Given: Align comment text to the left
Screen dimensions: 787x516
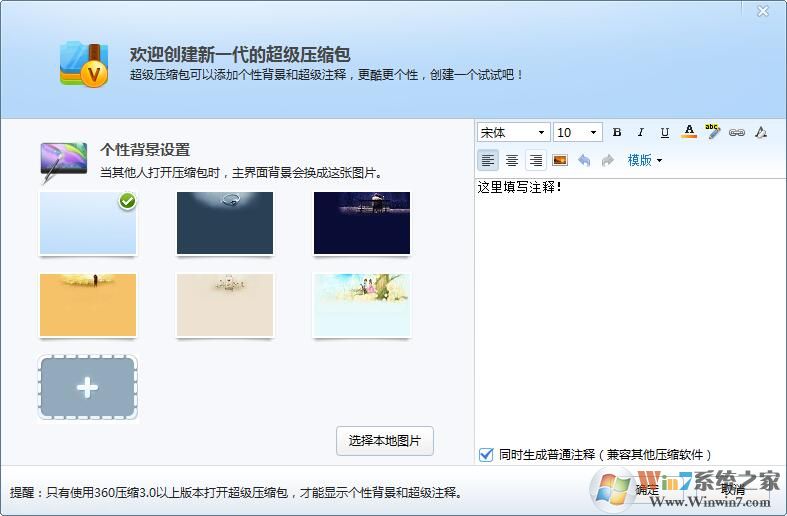Looking at the screenshot, I should pyautogui.click(x=487, y=161).
